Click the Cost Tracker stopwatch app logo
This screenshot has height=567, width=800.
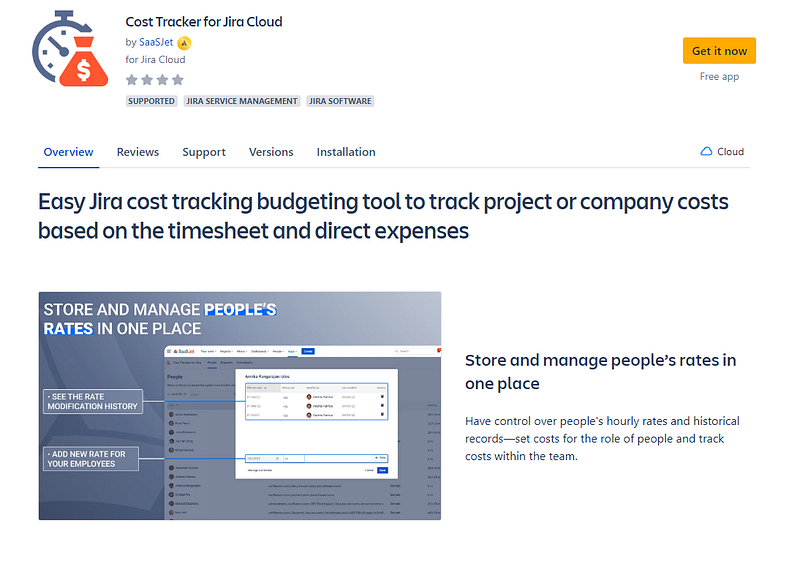[x=70, y=48]
